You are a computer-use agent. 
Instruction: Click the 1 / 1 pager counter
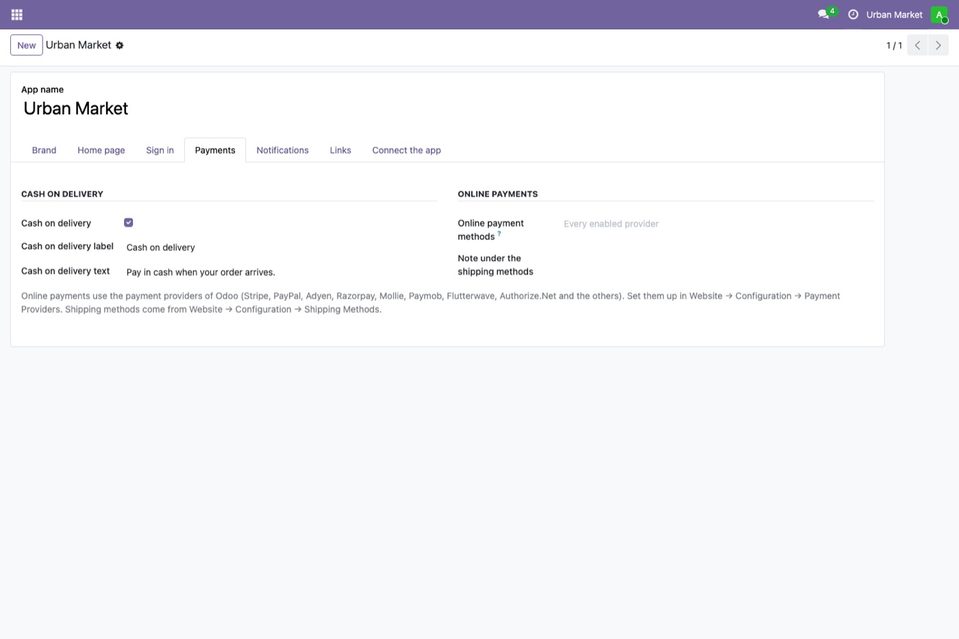click(894, 45)
